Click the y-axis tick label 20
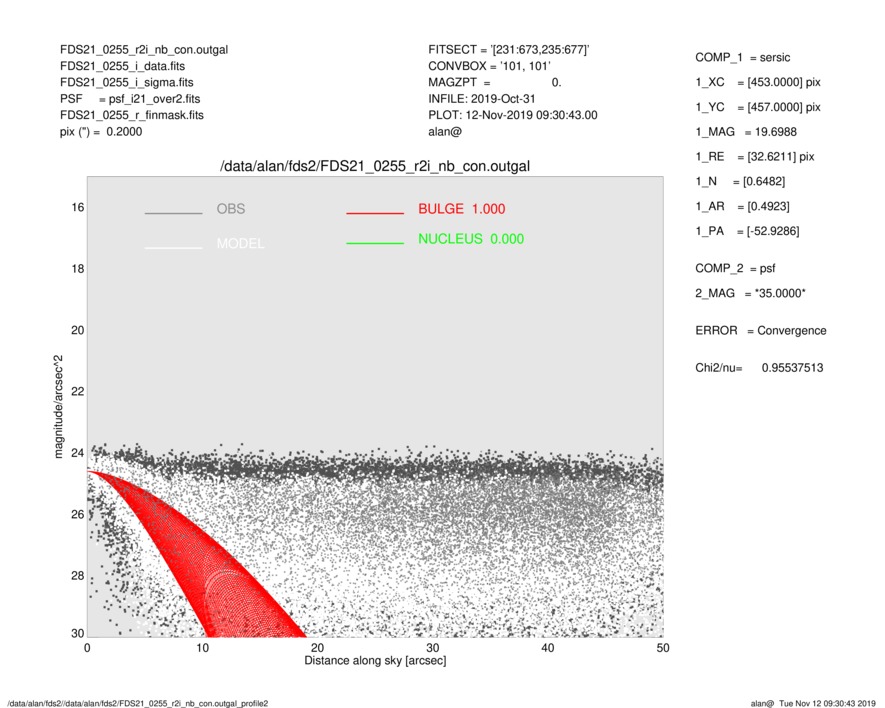Viewport: 885px width, 708px height. click(x=77, y=330)
